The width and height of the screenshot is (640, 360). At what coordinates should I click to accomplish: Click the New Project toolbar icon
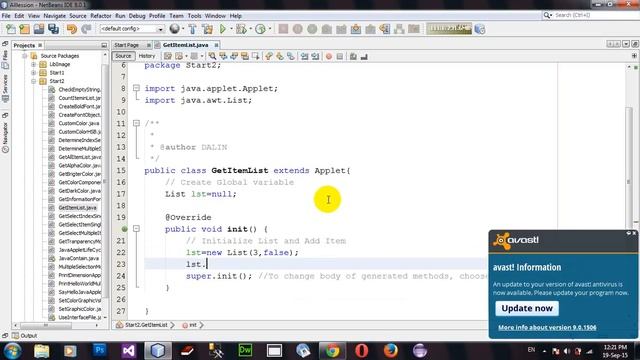pos(24,29)
